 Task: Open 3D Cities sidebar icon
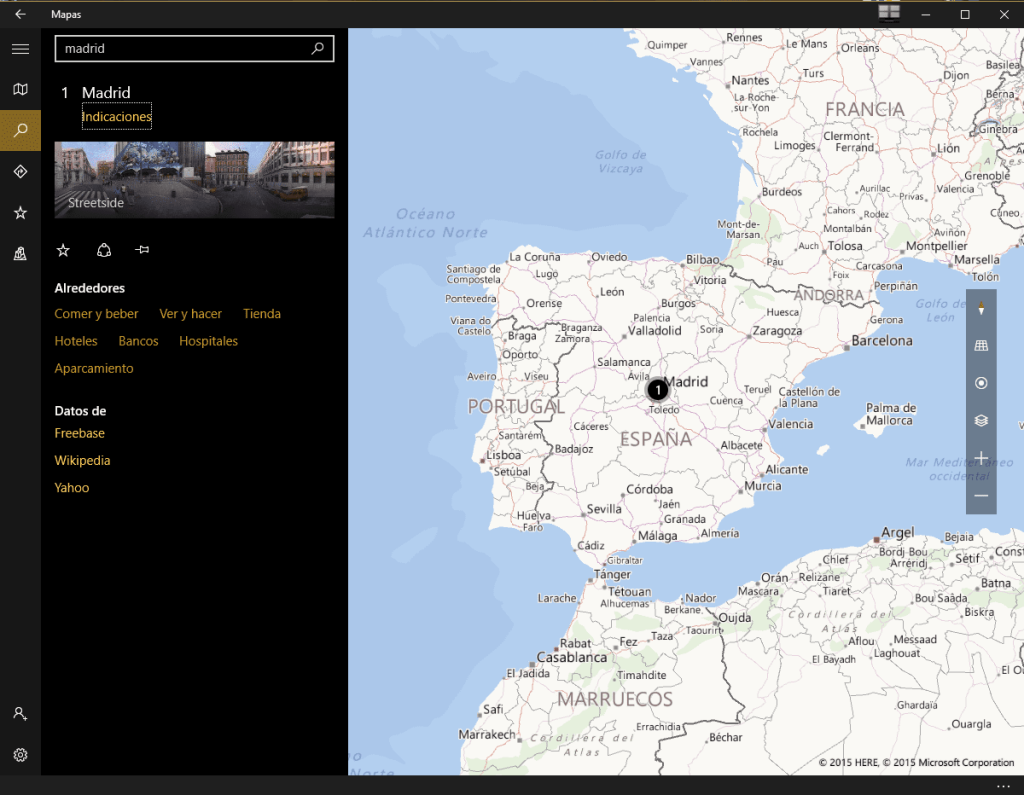[20, 253]
